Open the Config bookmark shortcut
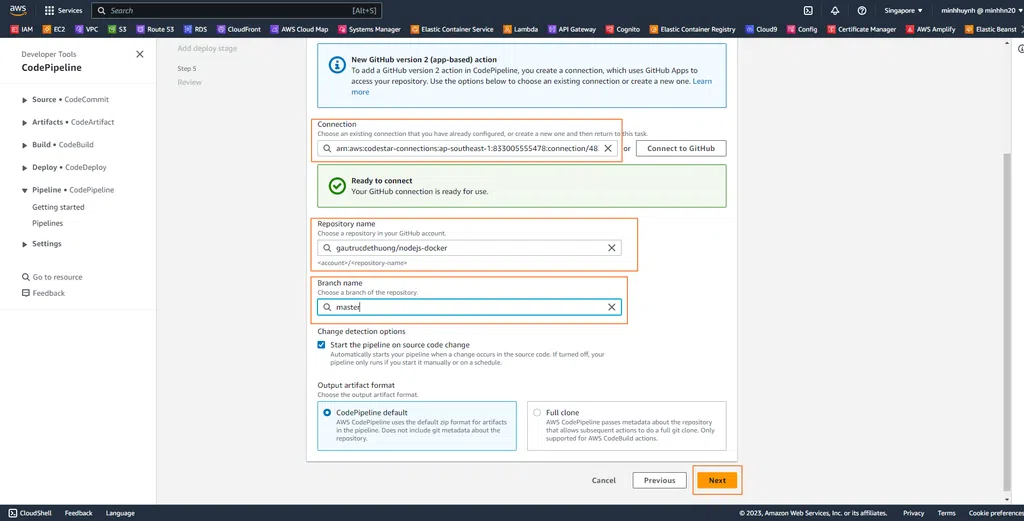1024x521 pixels. tap(802, 29)
